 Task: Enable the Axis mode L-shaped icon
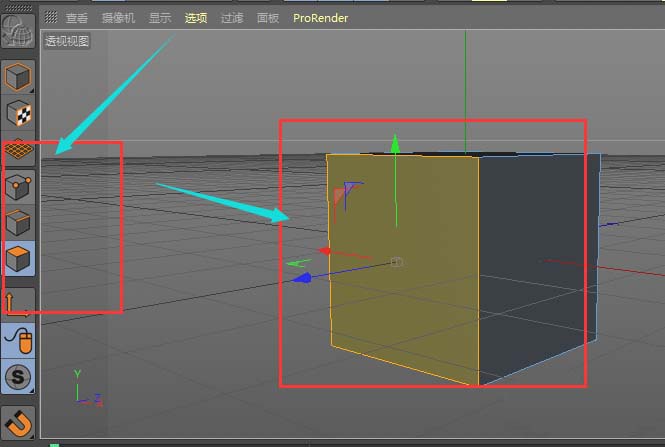(x=18, y=303)
